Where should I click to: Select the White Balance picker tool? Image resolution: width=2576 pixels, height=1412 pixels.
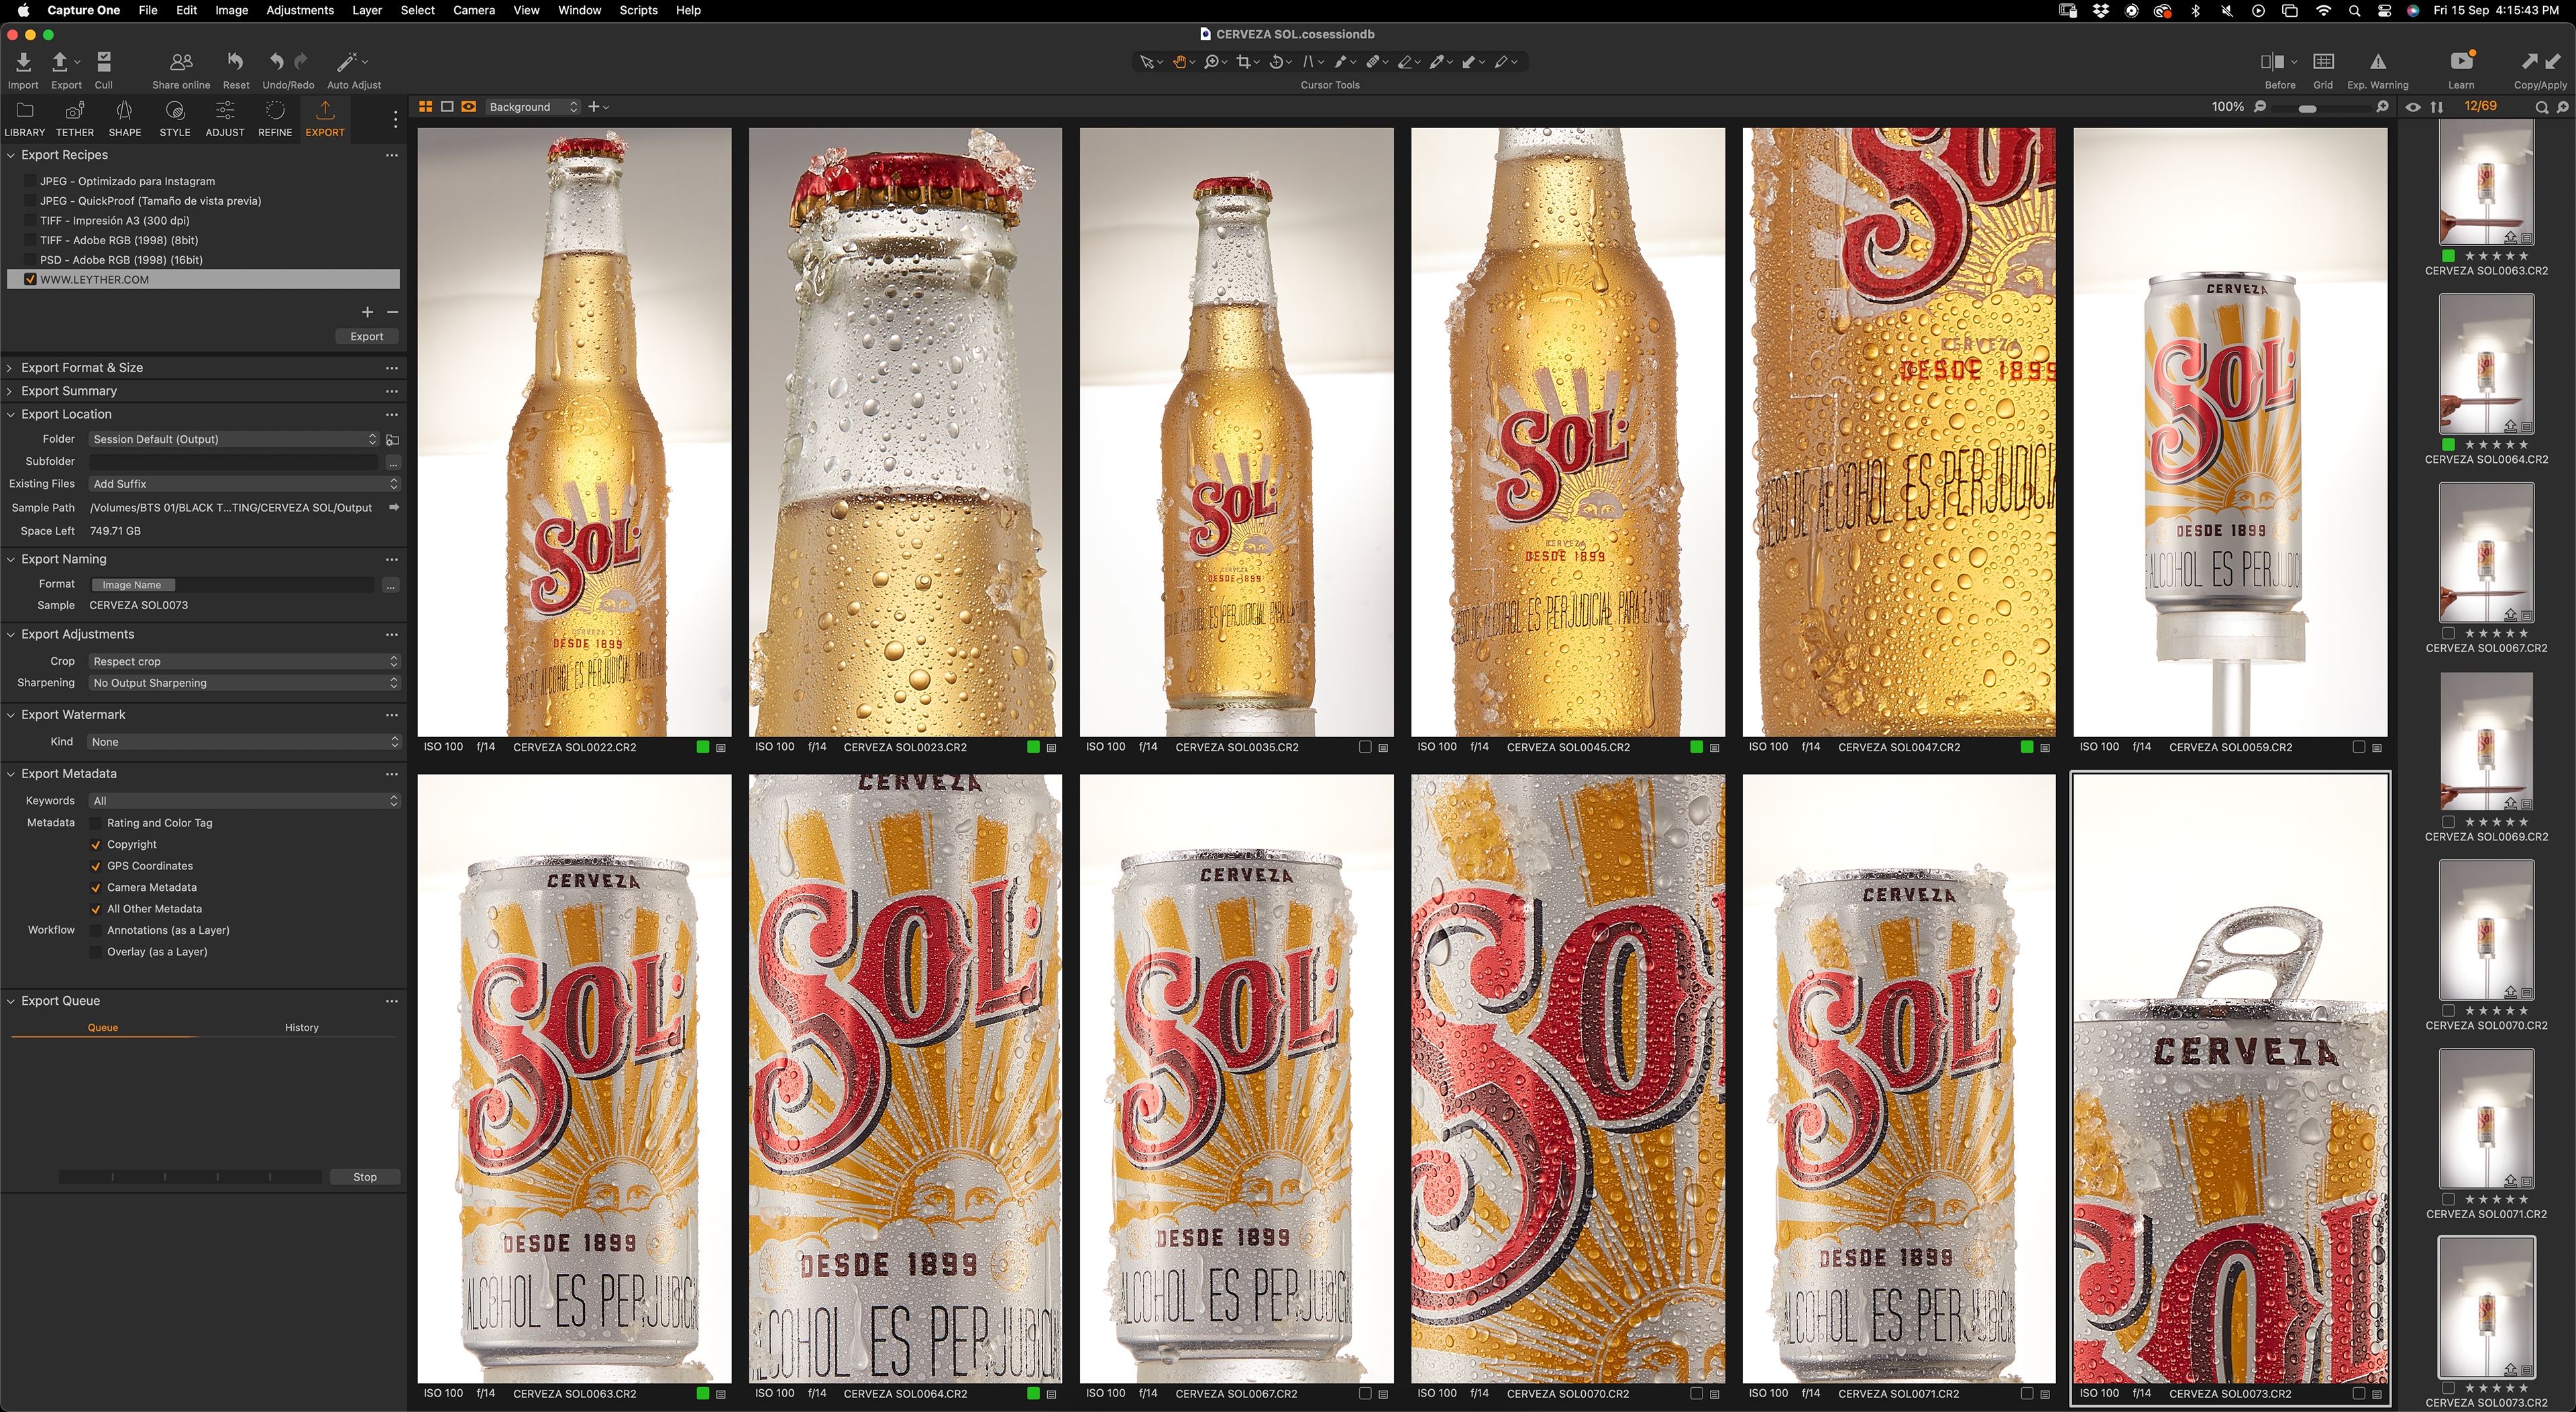click(1438, 62)
